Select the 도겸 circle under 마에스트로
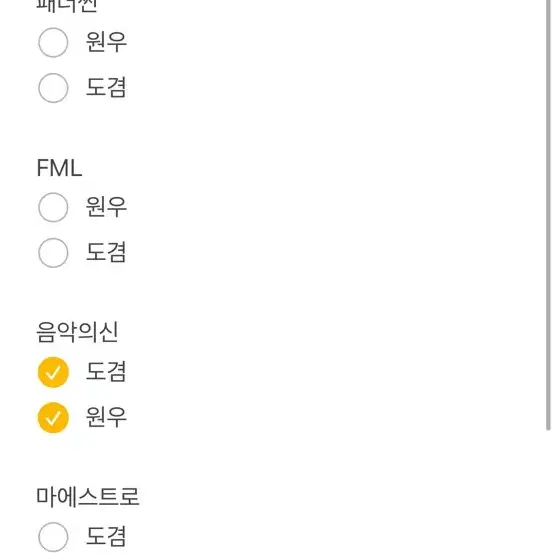 [x=53, y=537]
